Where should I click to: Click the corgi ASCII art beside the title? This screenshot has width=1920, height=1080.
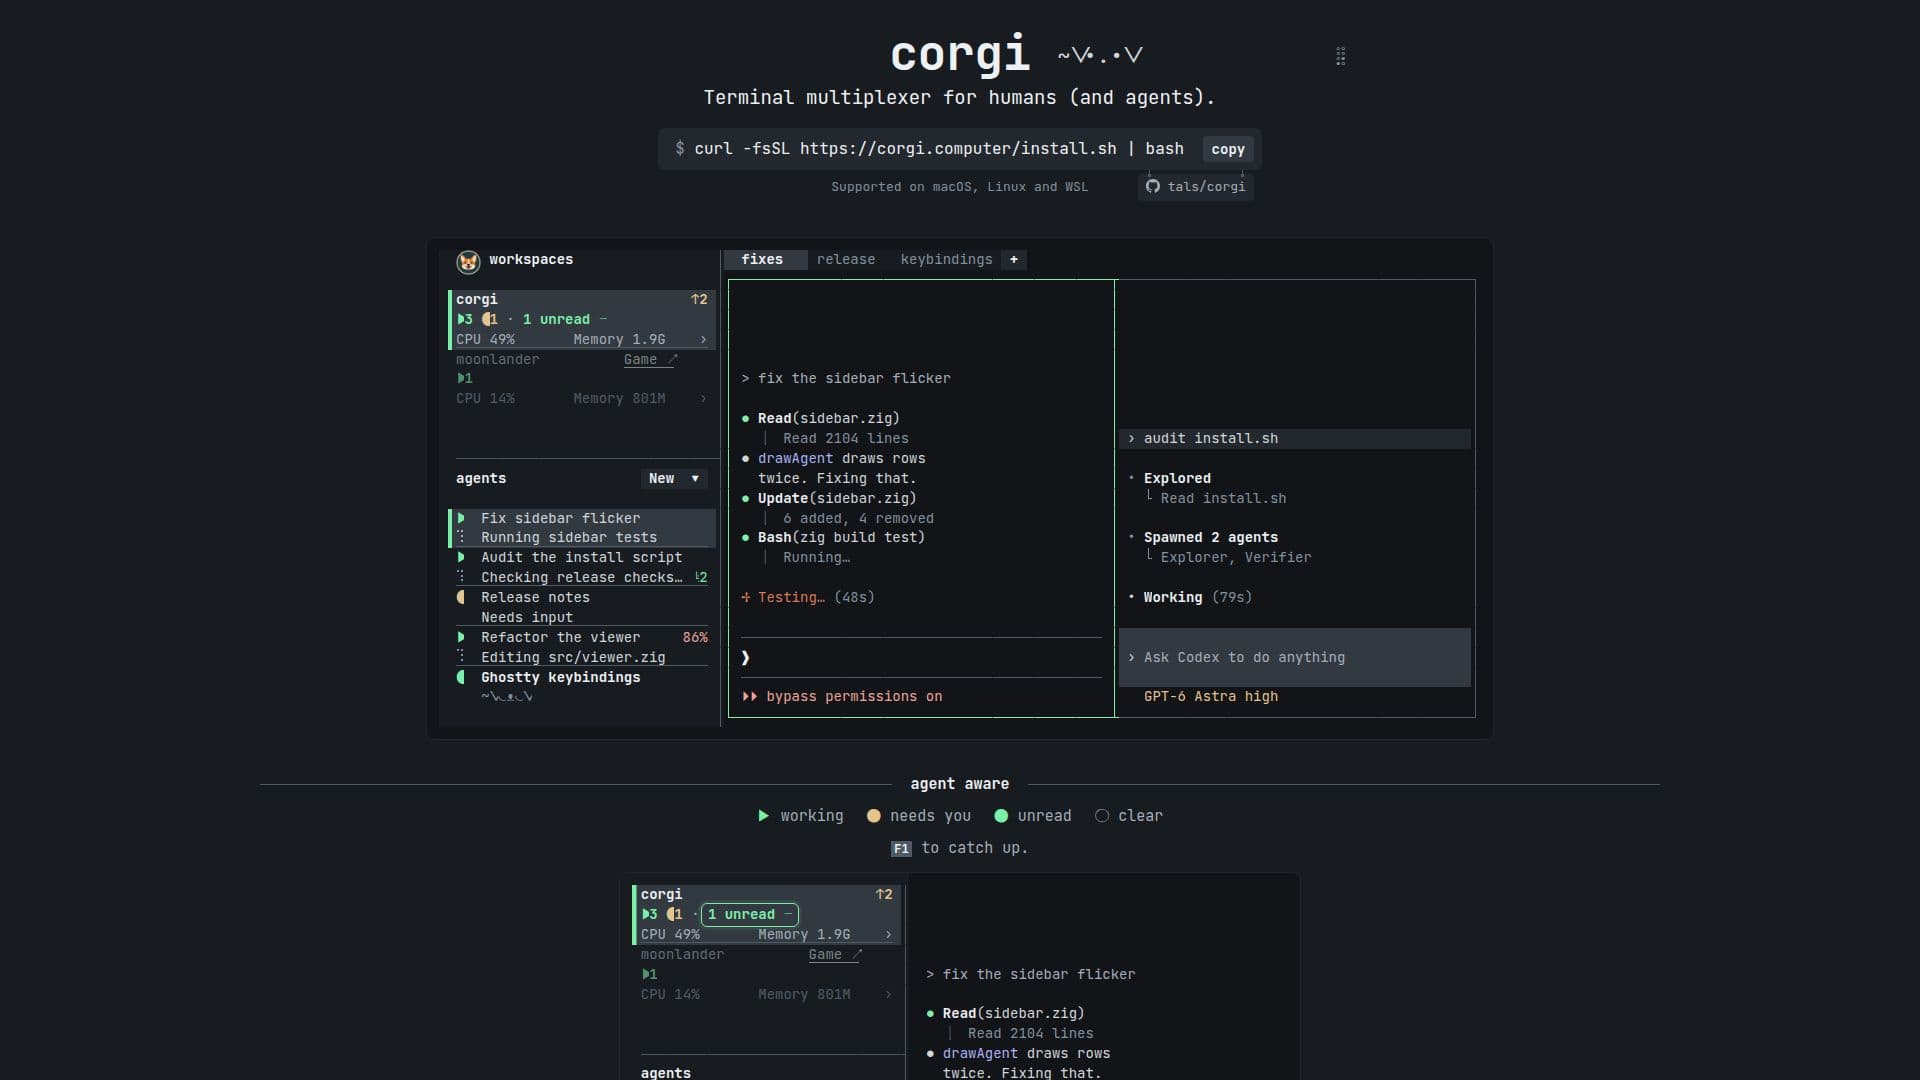pos(1100,55)
